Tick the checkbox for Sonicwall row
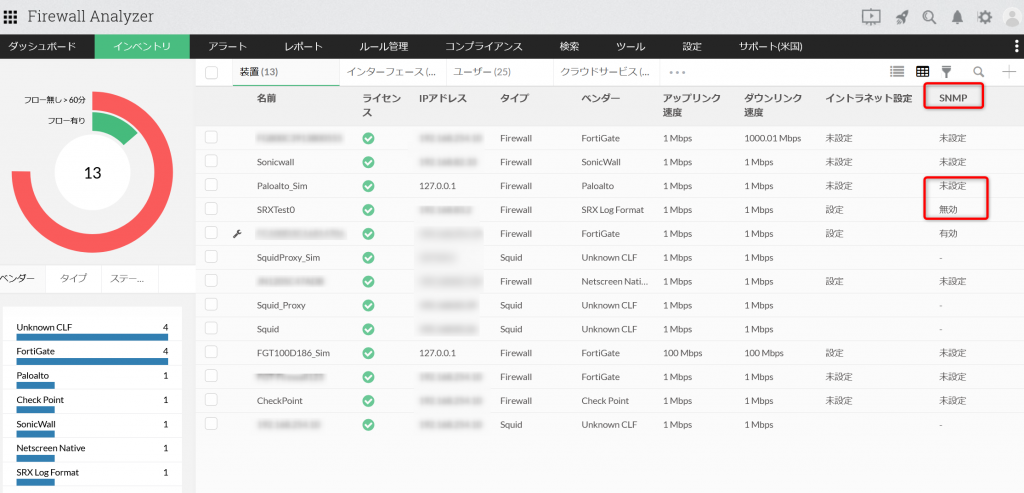The height and width of the screenshot is (493, 1024). [211, 161]
